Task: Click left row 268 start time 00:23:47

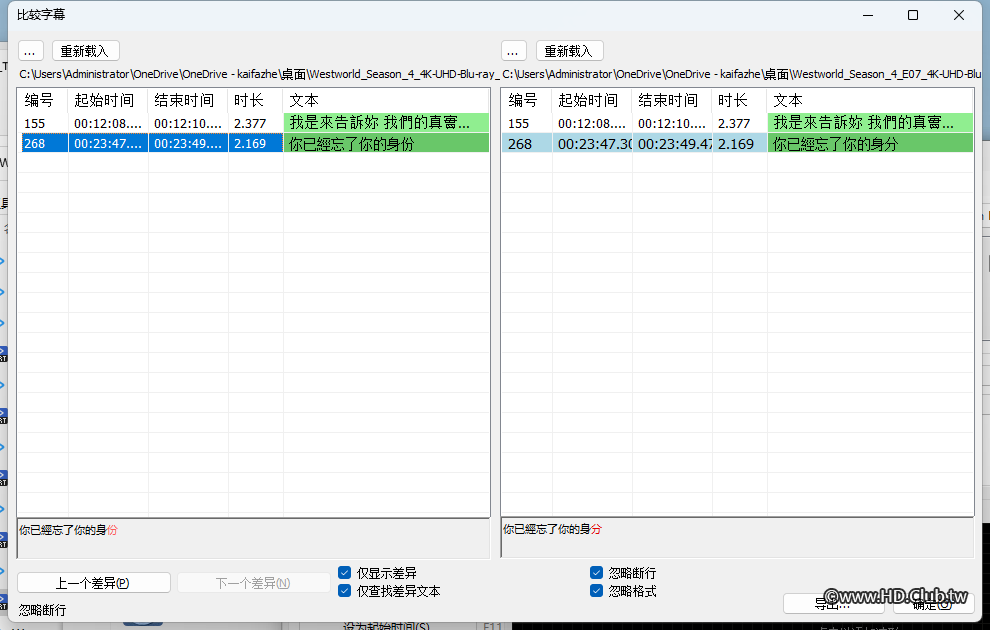Action: click(x=108, y=144)
